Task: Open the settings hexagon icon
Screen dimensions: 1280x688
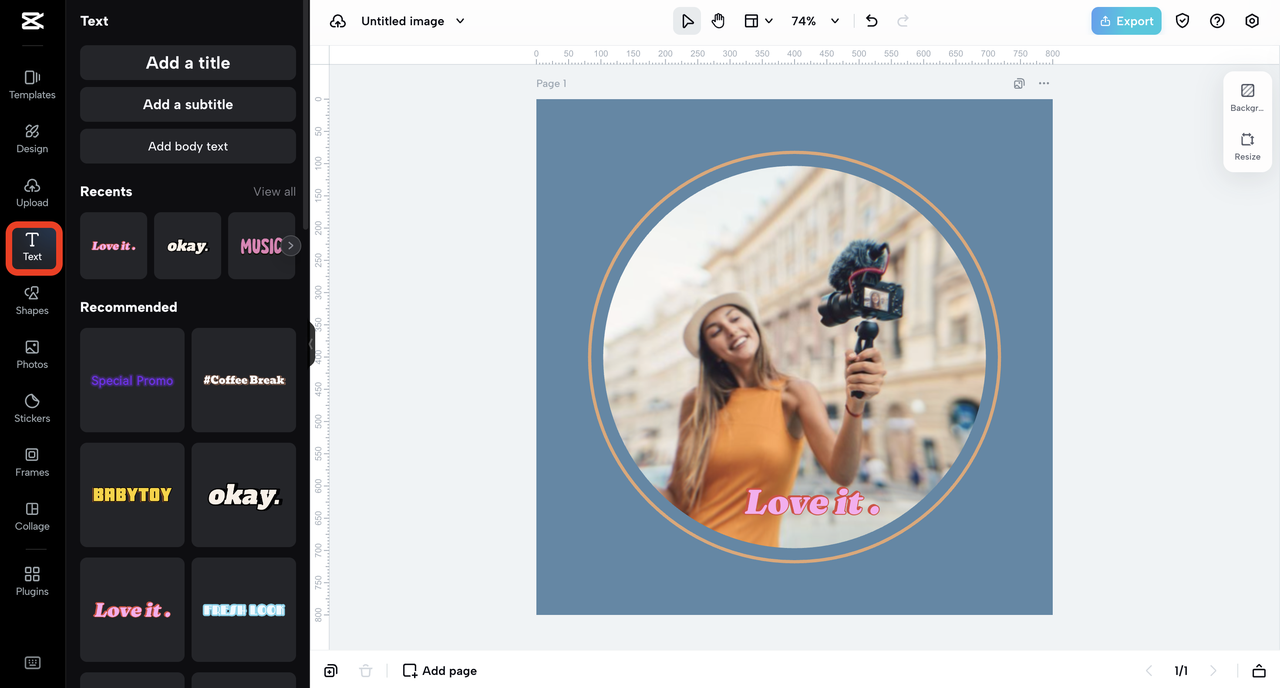Action: [x=1252, y=21]
